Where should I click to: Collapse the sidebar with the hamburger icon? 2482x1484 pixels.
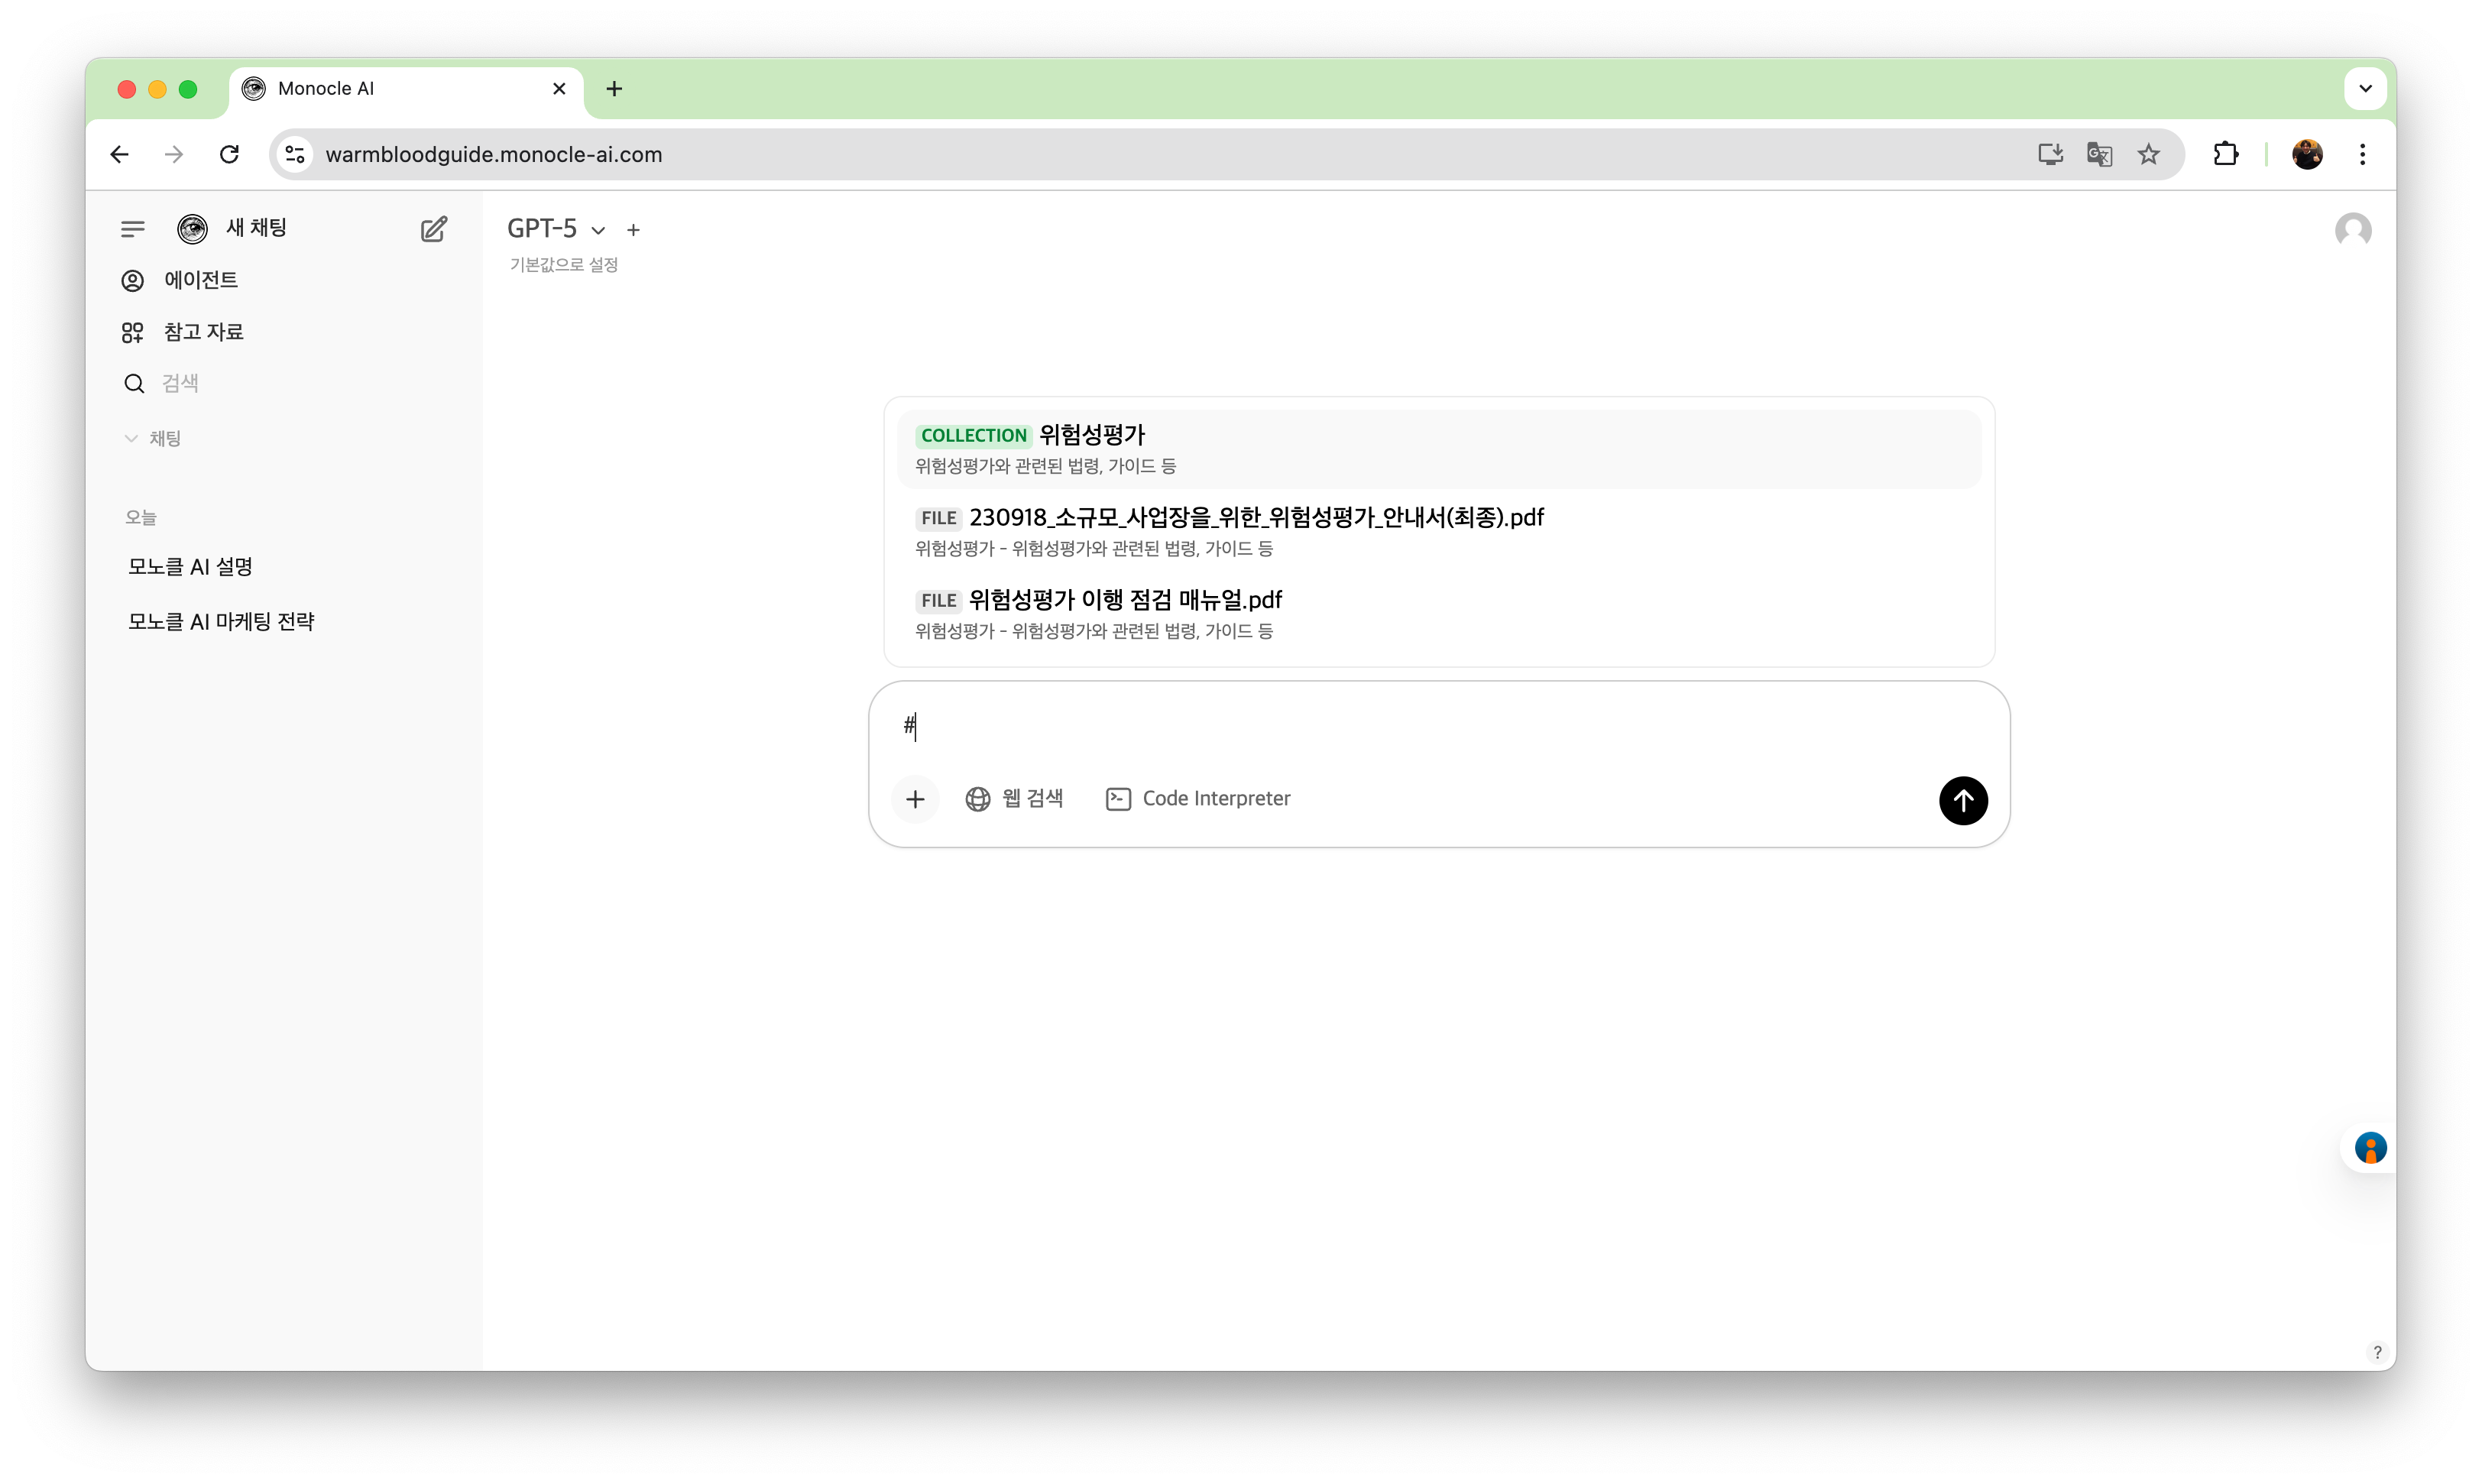(132, 229)
